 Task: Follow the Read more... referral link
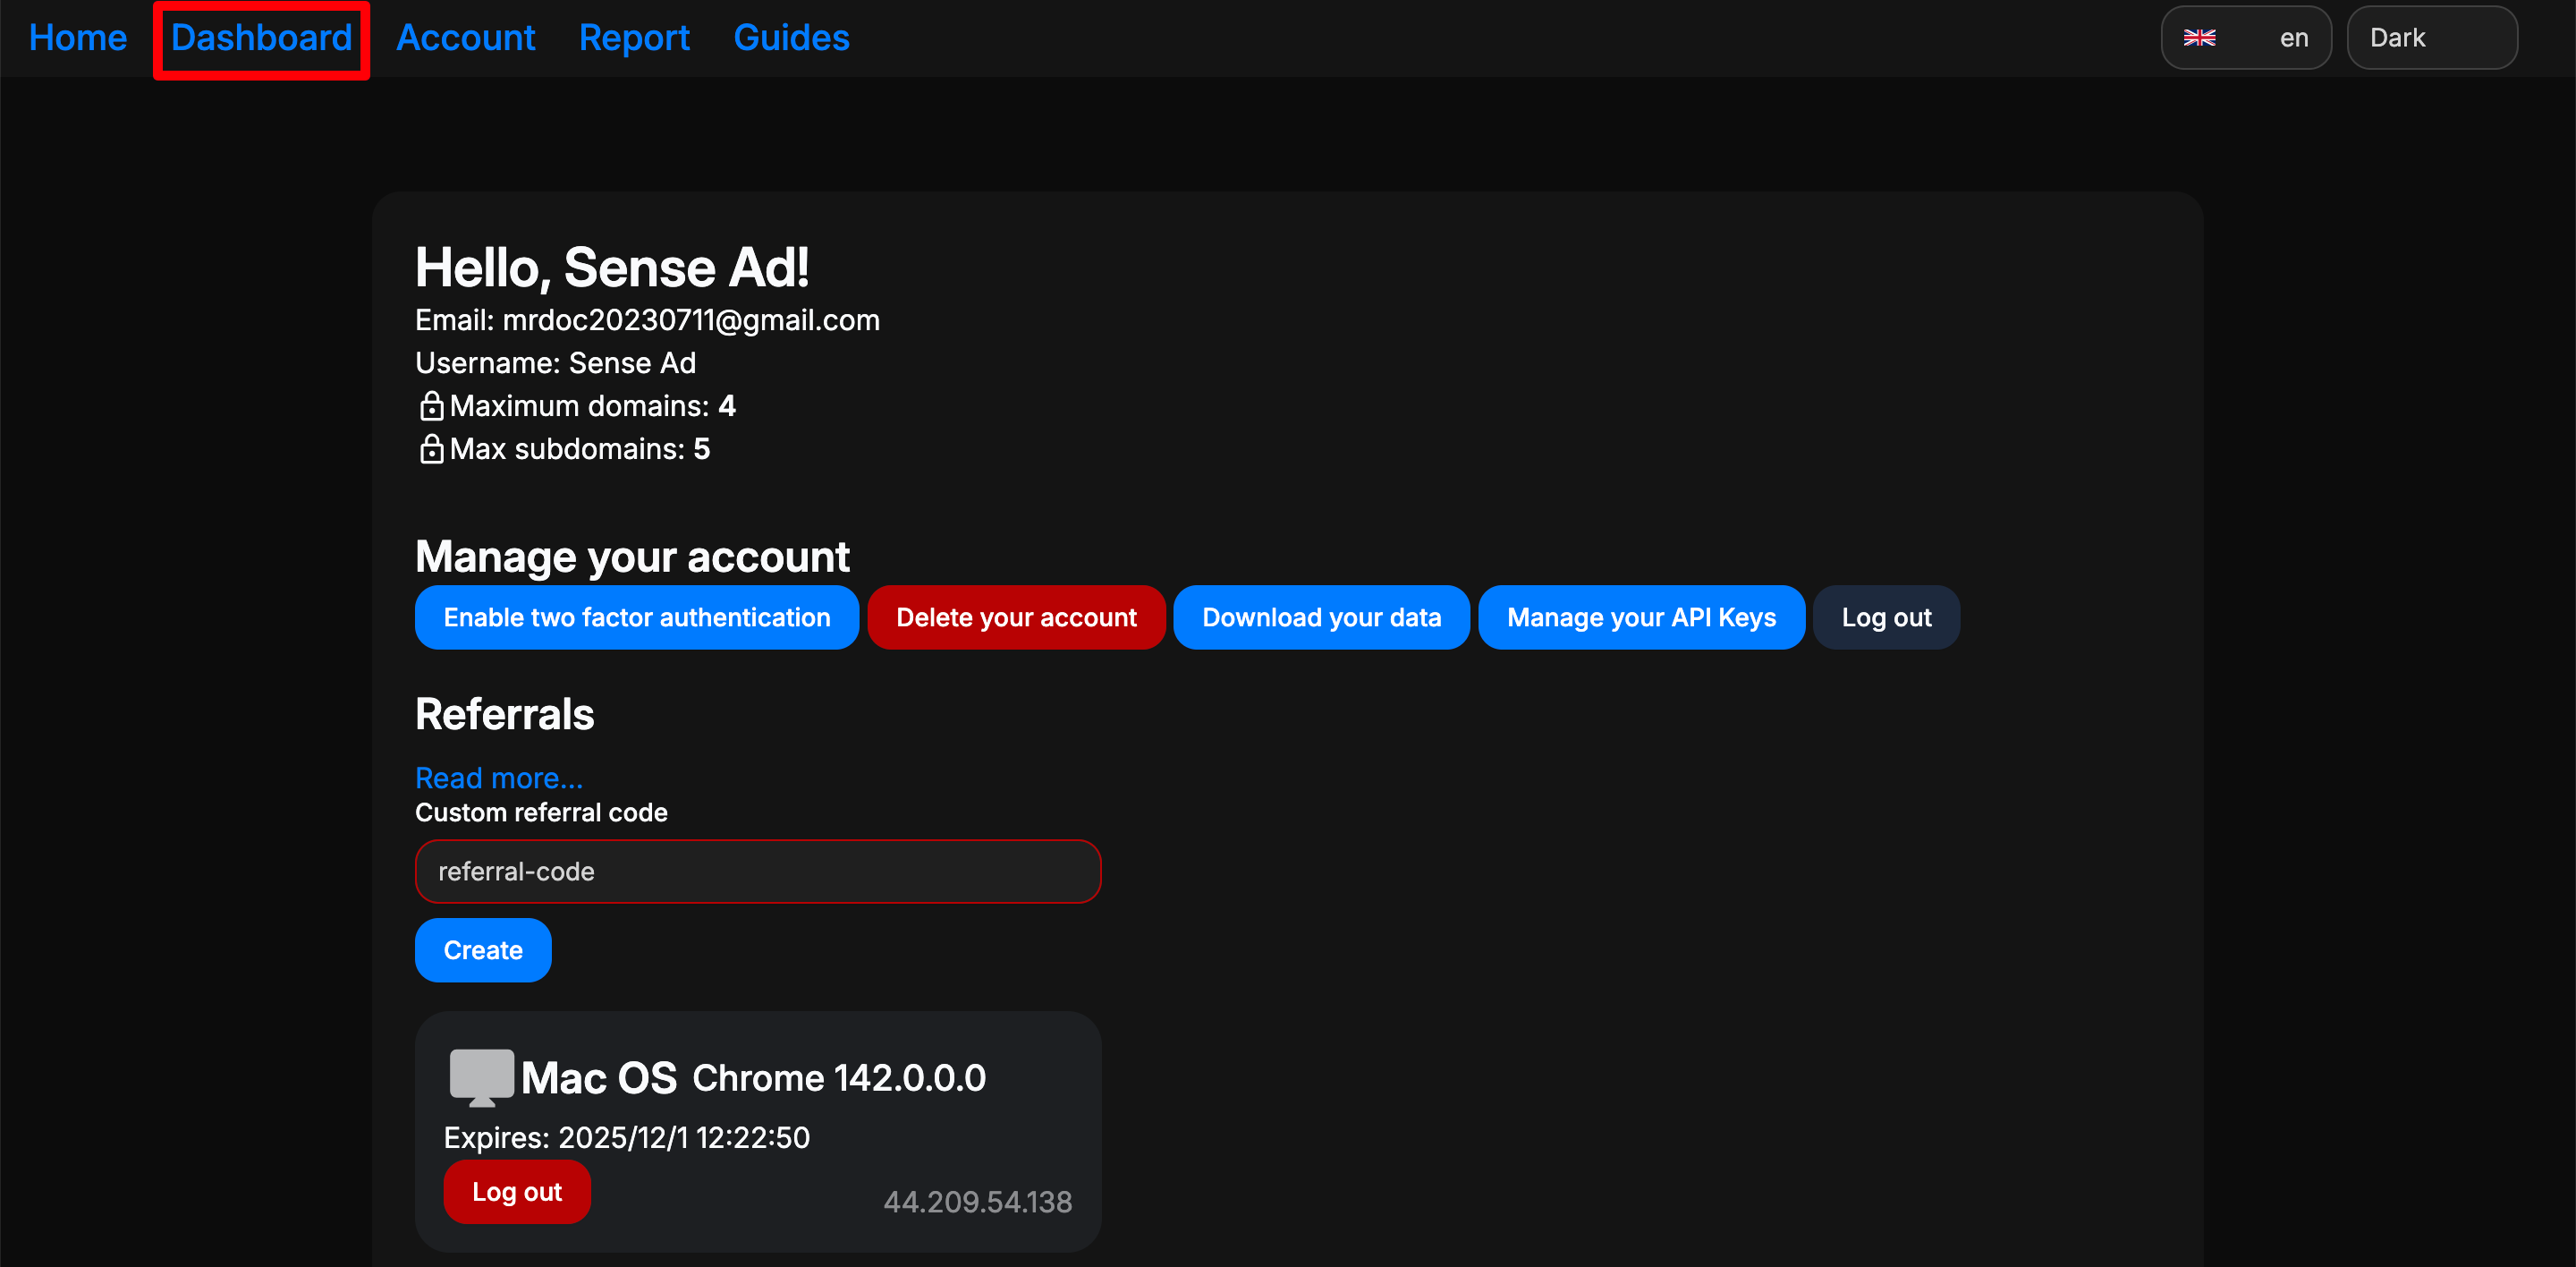(498, 777)
